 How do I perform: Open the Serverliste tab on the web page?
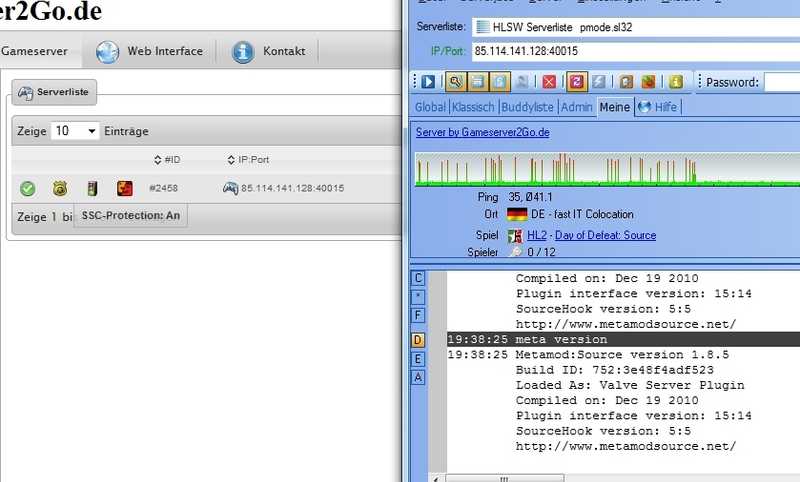(x=54, y=92)
